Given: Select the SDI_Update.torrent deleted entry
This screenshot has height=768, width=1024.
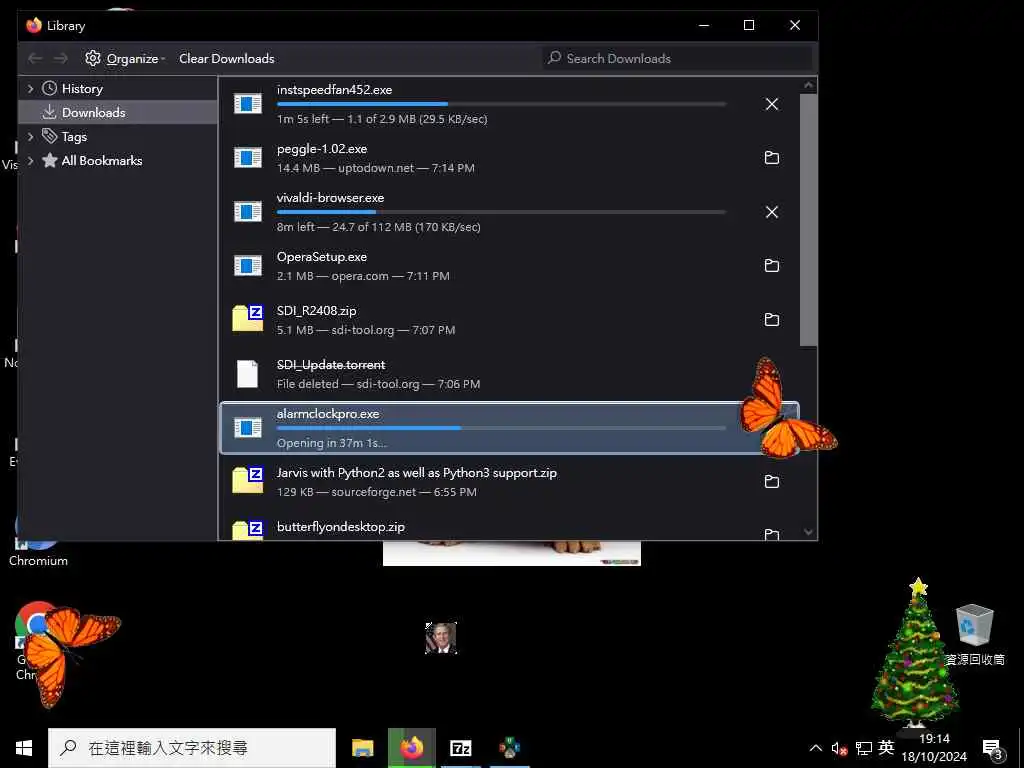Looking at the screenshot, I should [x=509, y=374].
